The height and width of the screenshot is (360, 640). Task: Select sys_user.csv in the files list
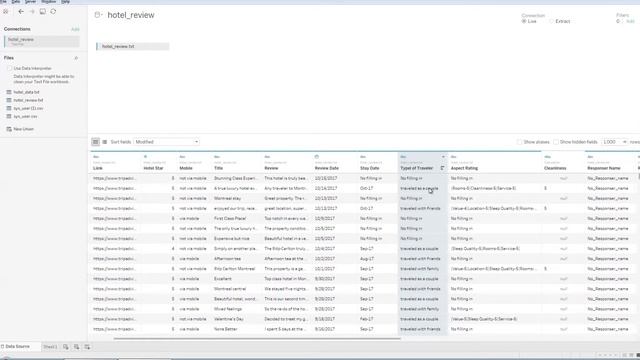click(x=25, y=116)
